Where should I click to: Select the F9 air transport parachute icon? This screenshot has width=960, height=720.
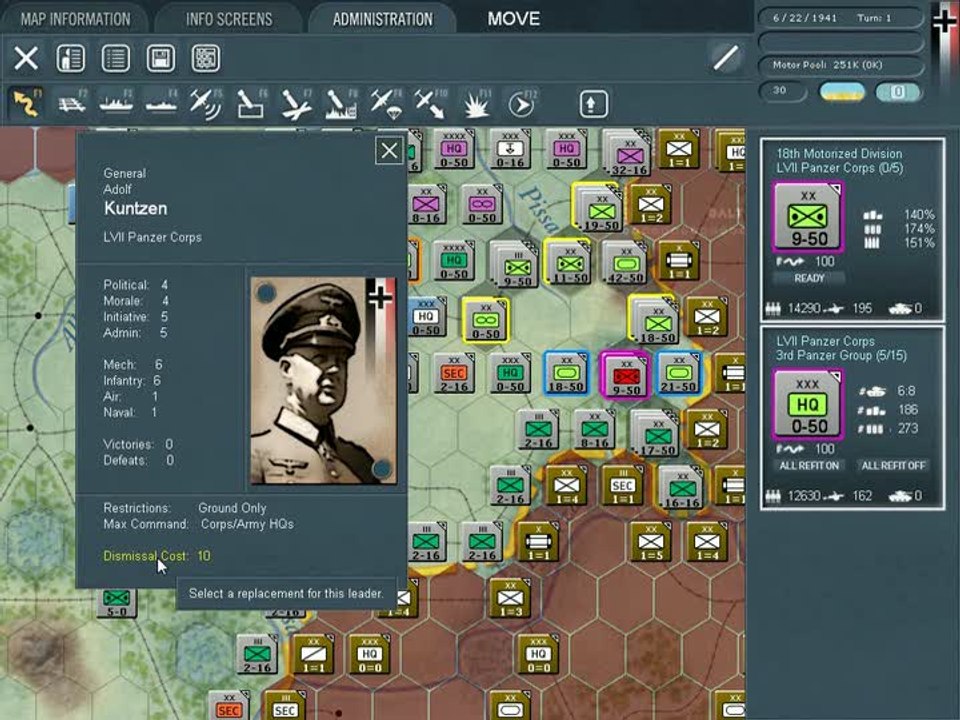click(386, 103)
